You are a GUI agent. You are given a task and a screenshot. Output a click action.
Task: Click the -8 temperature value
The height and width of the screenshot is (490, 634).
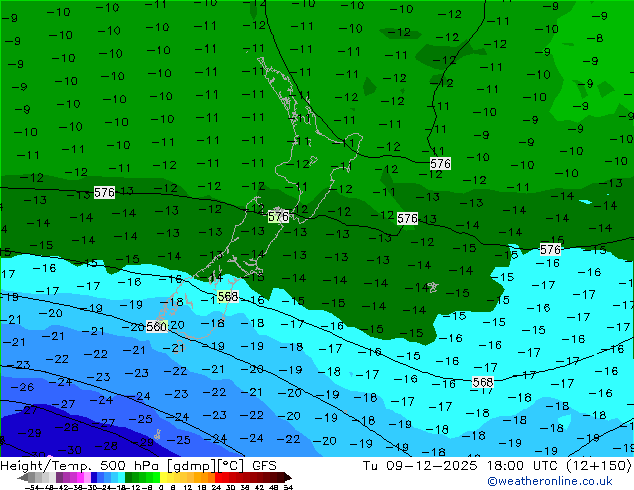pyautogui.click(x=595, y=38)
